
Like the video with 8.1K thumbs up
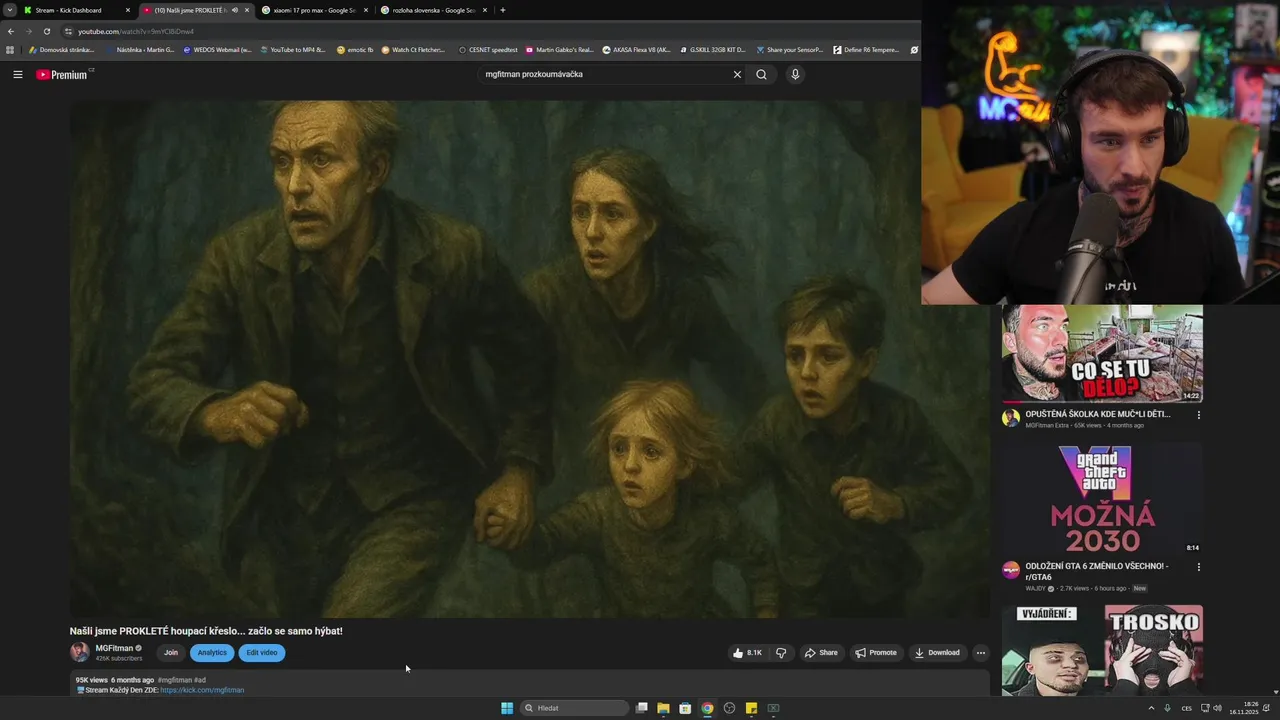(x=747, y=653)
